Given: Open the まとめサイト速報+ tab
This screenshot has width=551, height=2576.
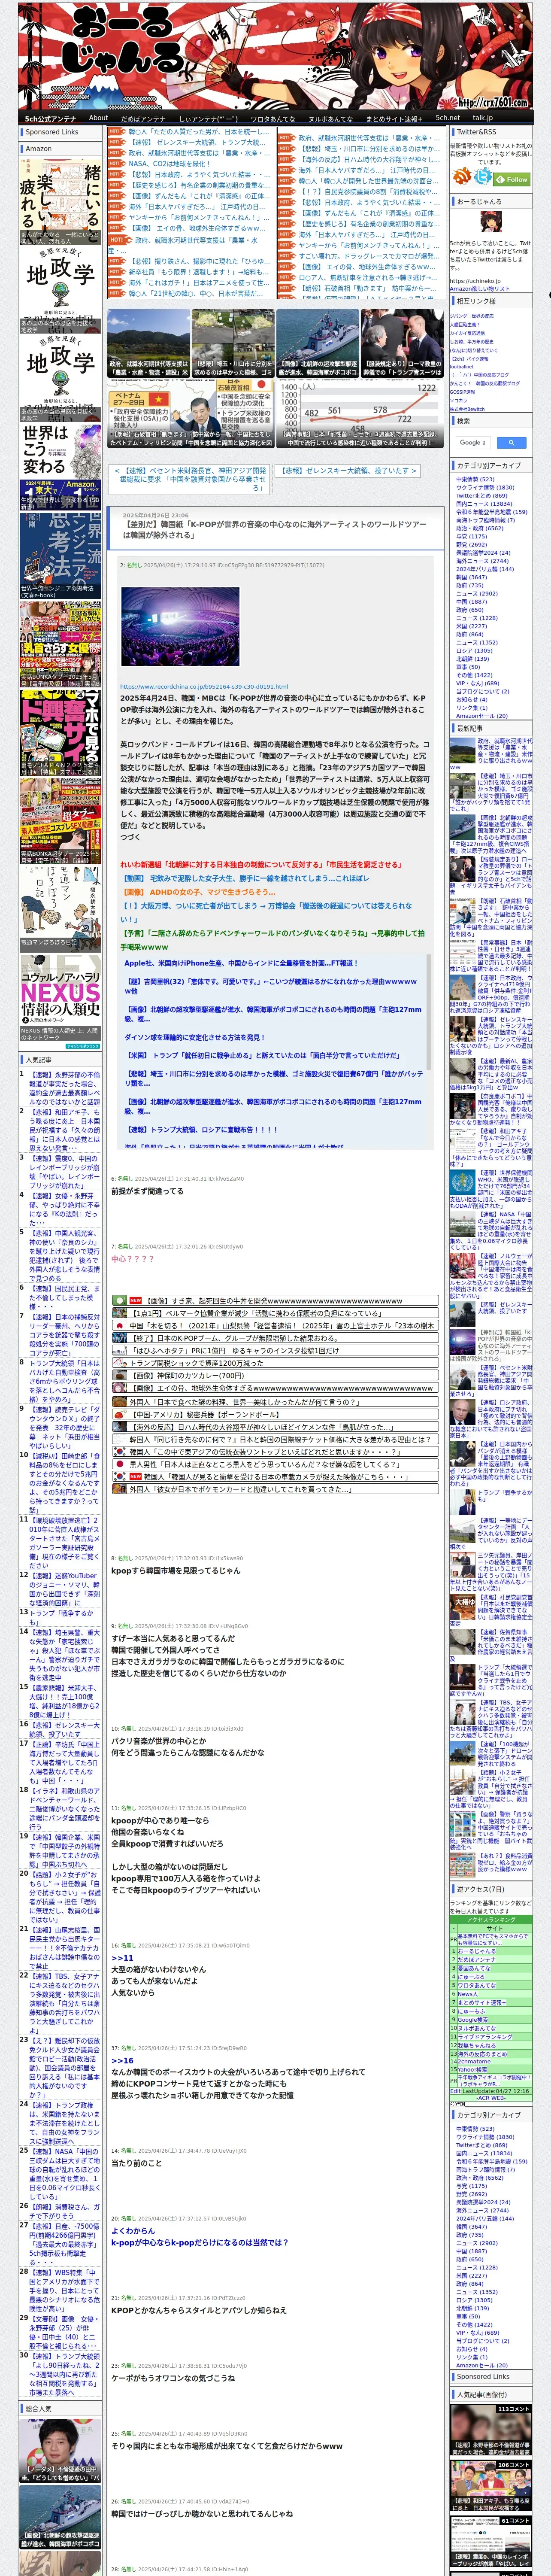Looking at the screenshot, I should point(393,118).
